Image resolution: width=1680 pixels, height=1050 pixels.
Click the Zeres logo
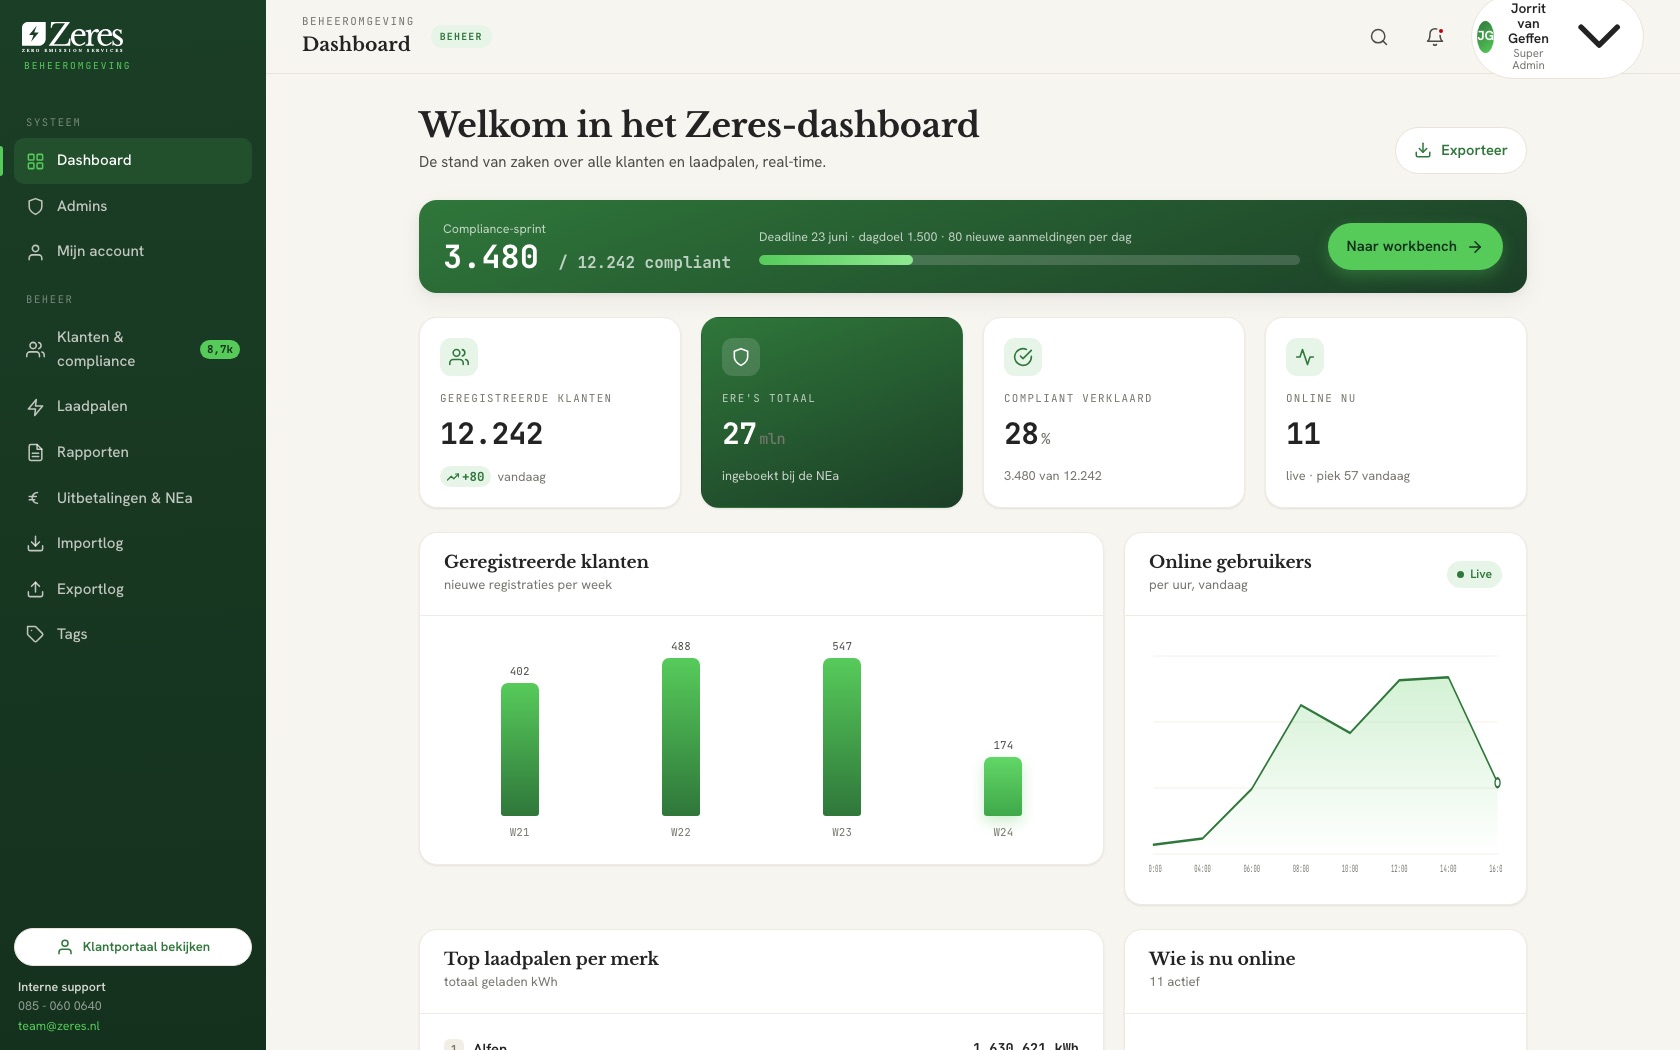pos(73,37)
